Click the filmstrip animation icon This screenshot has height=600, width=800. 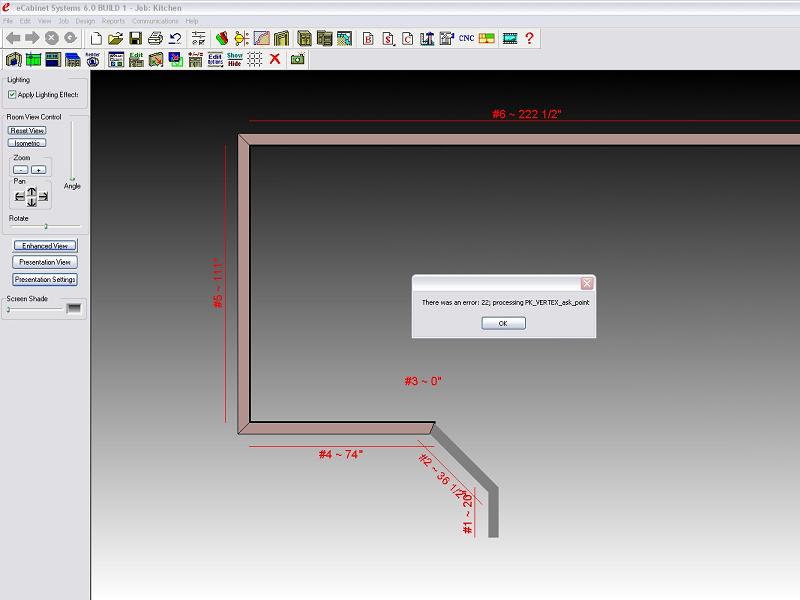(510, 39)
